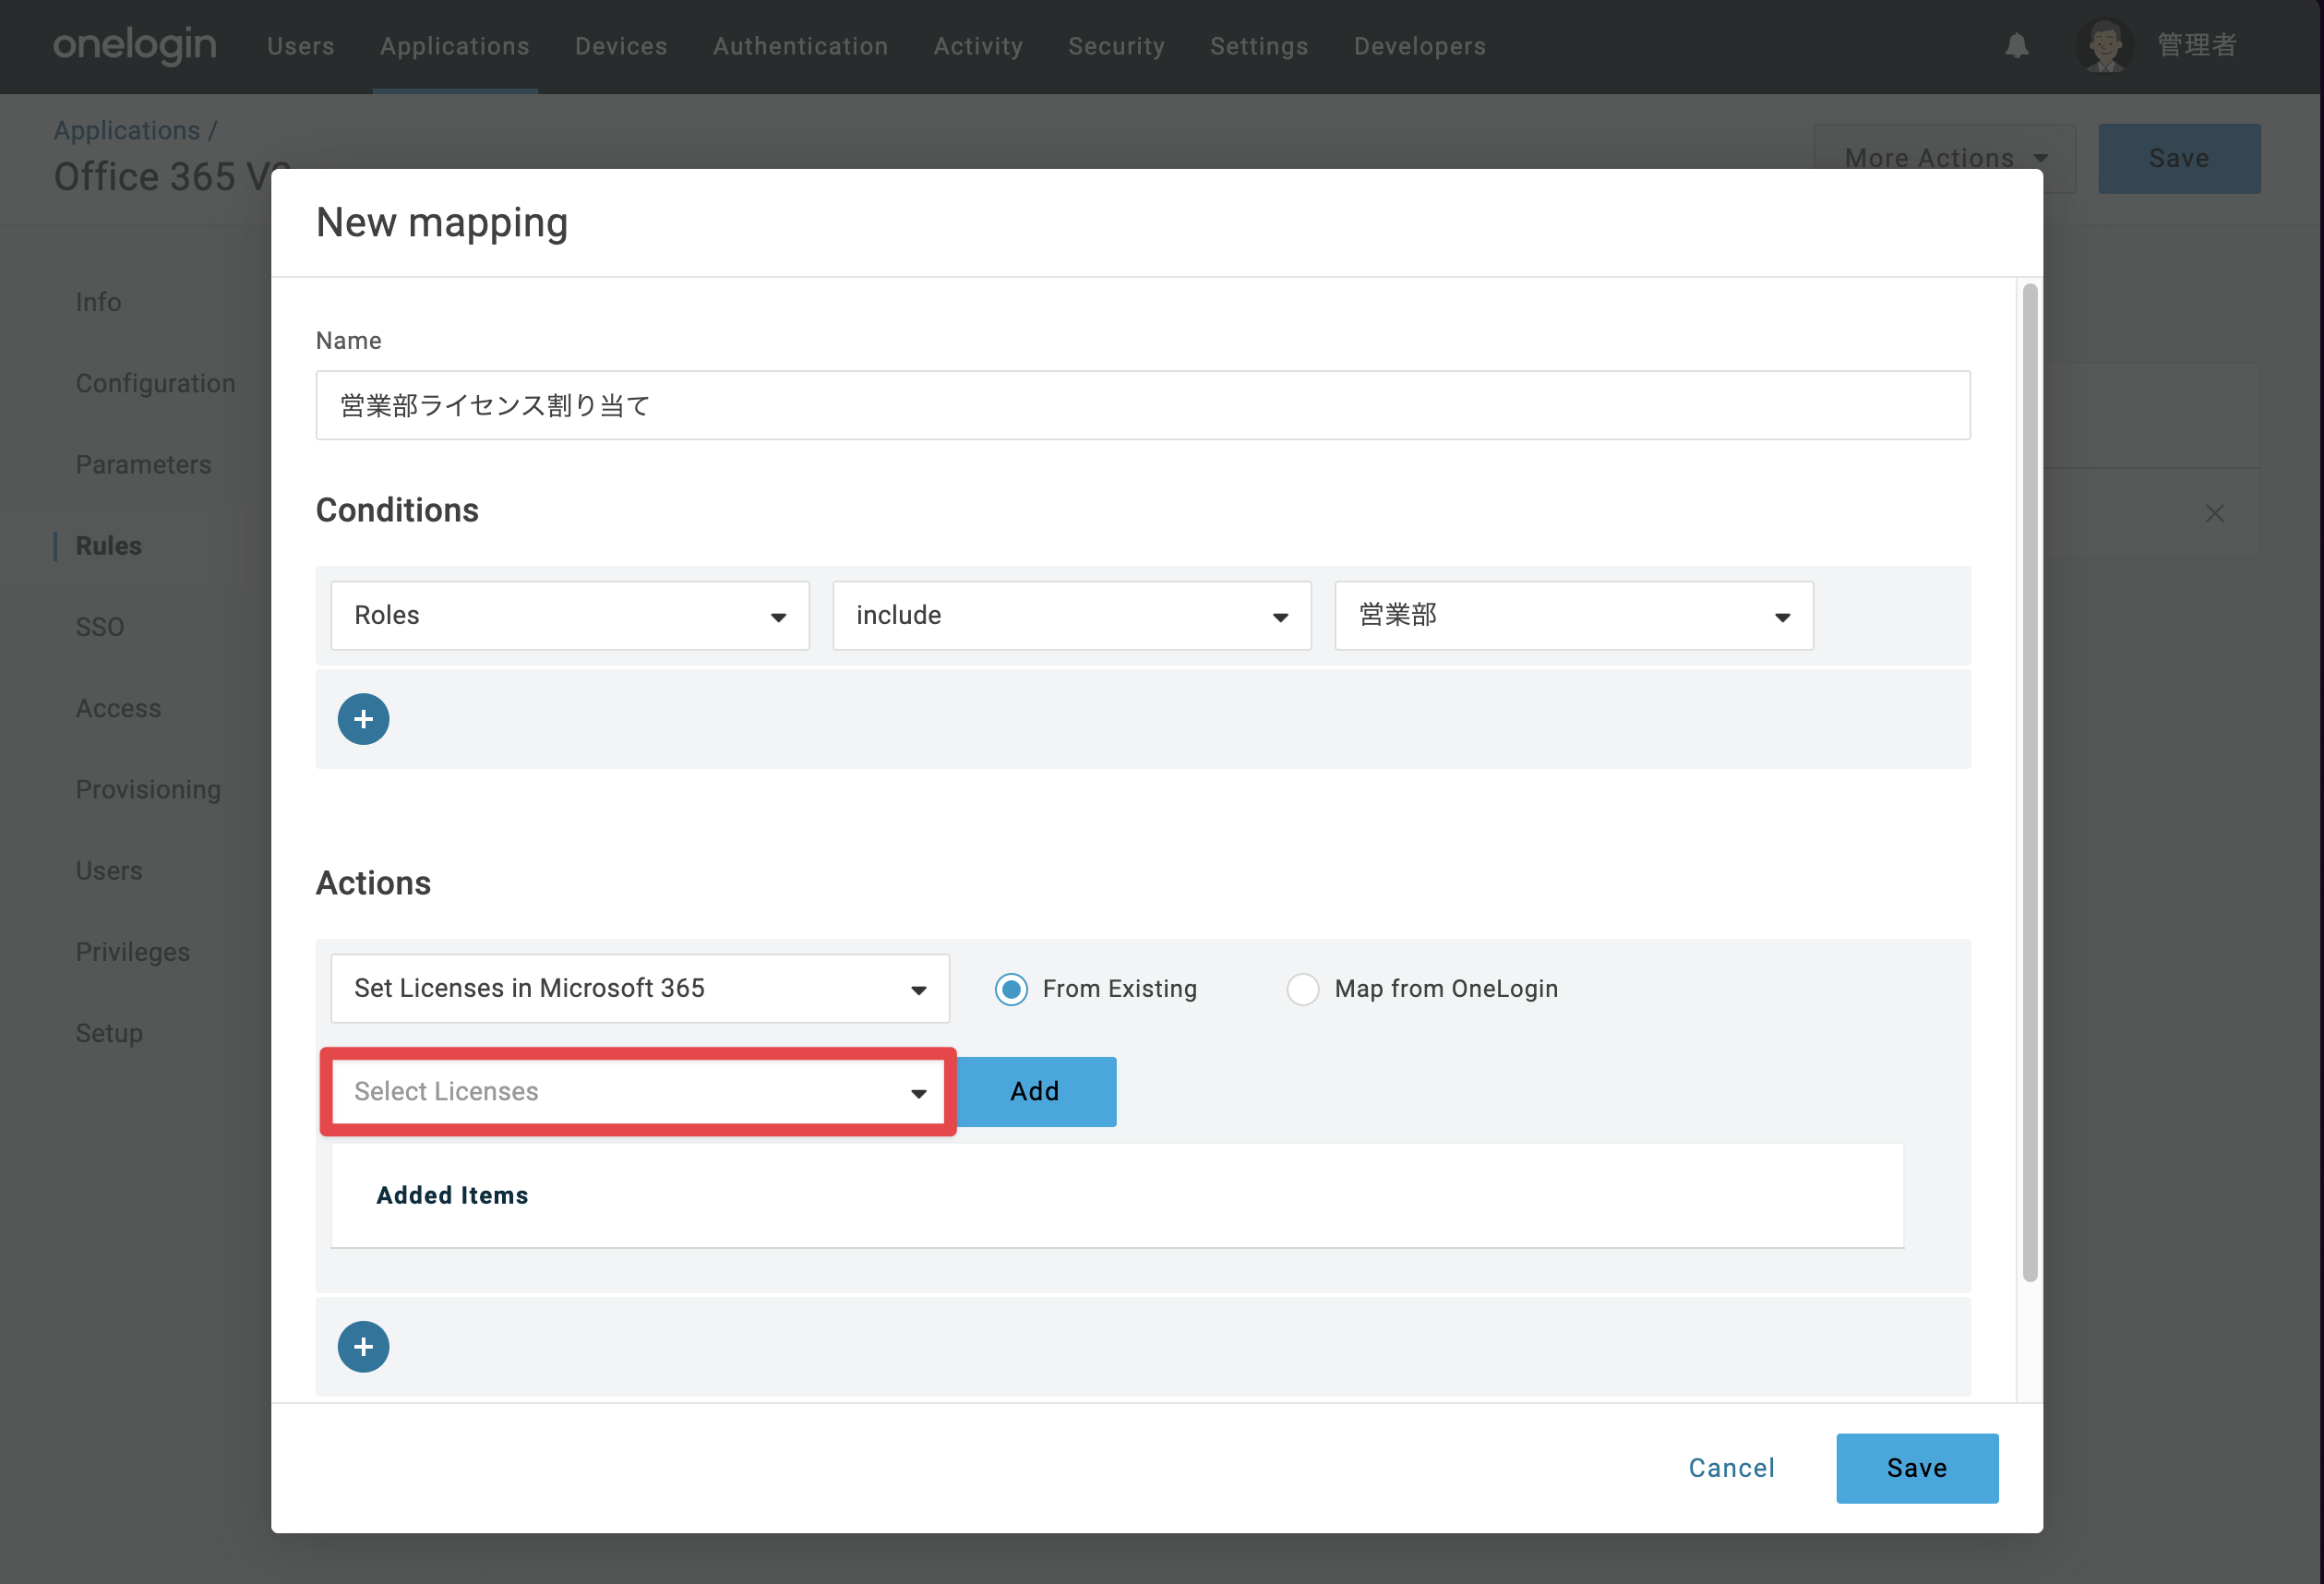The height and width of the screenshot is (1584, 2324).
Task: Open the Roles condition dropdown
Action: tap(570, 616)
